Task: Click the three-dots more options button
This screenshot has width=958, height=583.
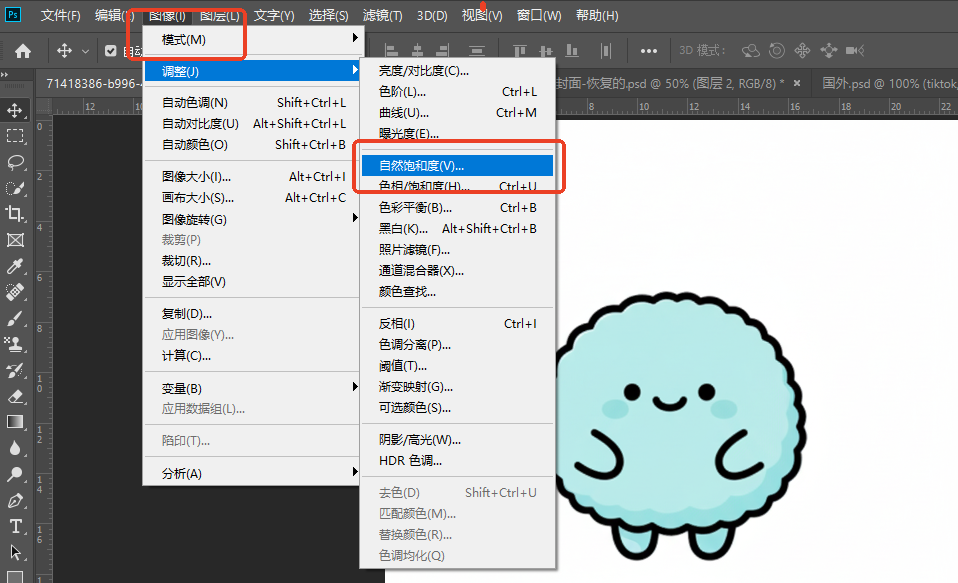Action: pos(649,51)
